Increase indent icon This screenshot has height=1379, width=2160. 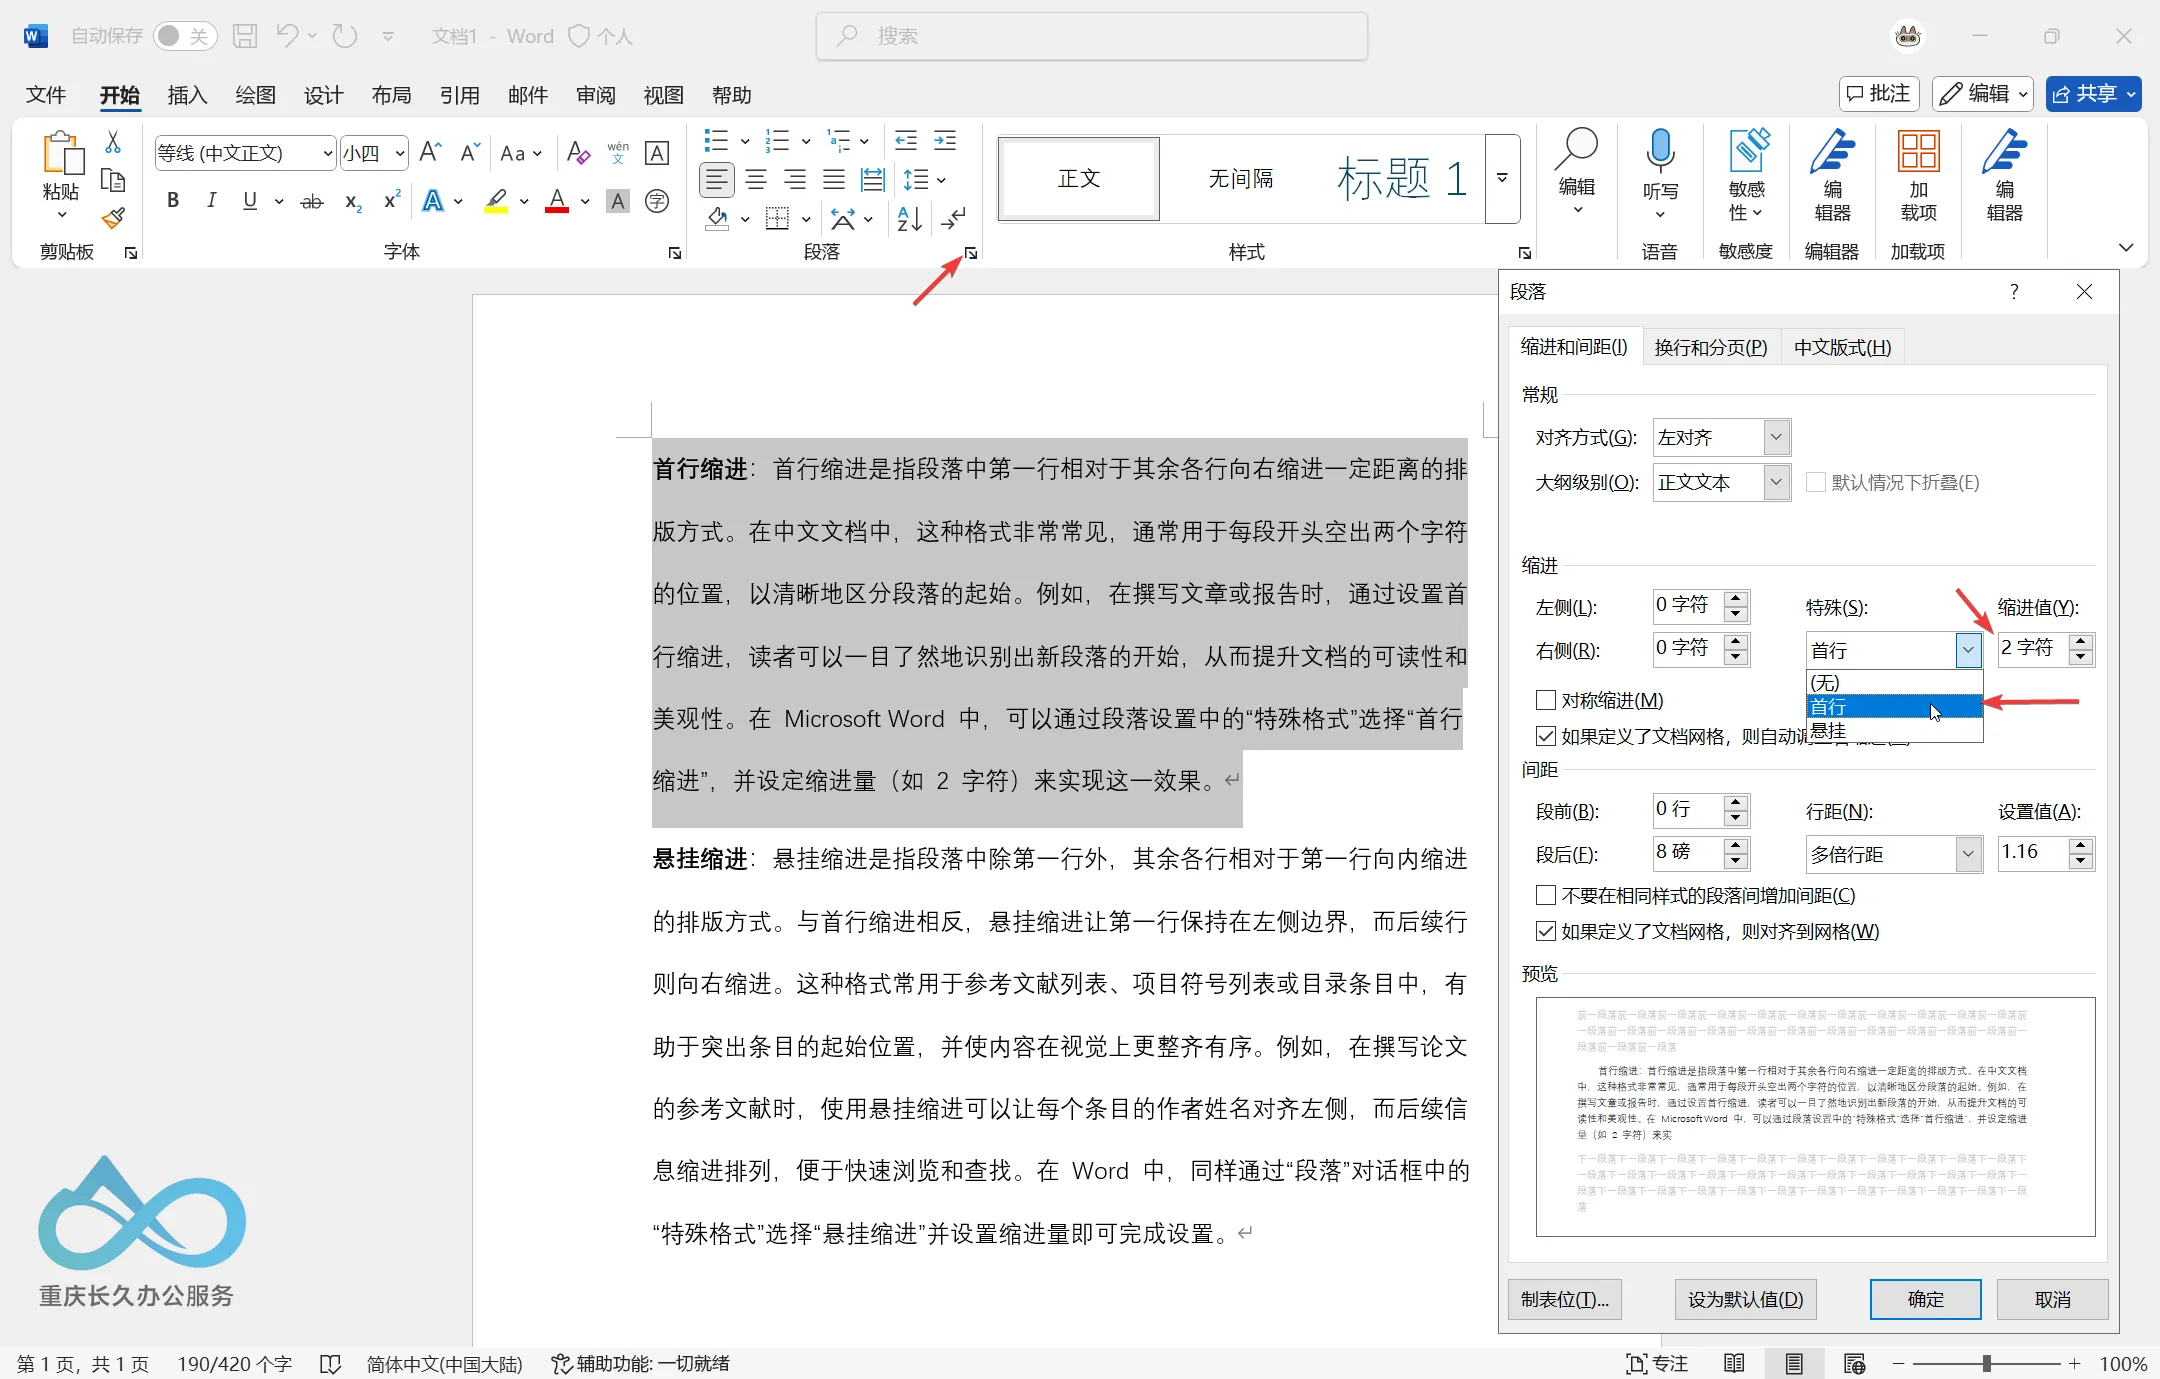945,140
